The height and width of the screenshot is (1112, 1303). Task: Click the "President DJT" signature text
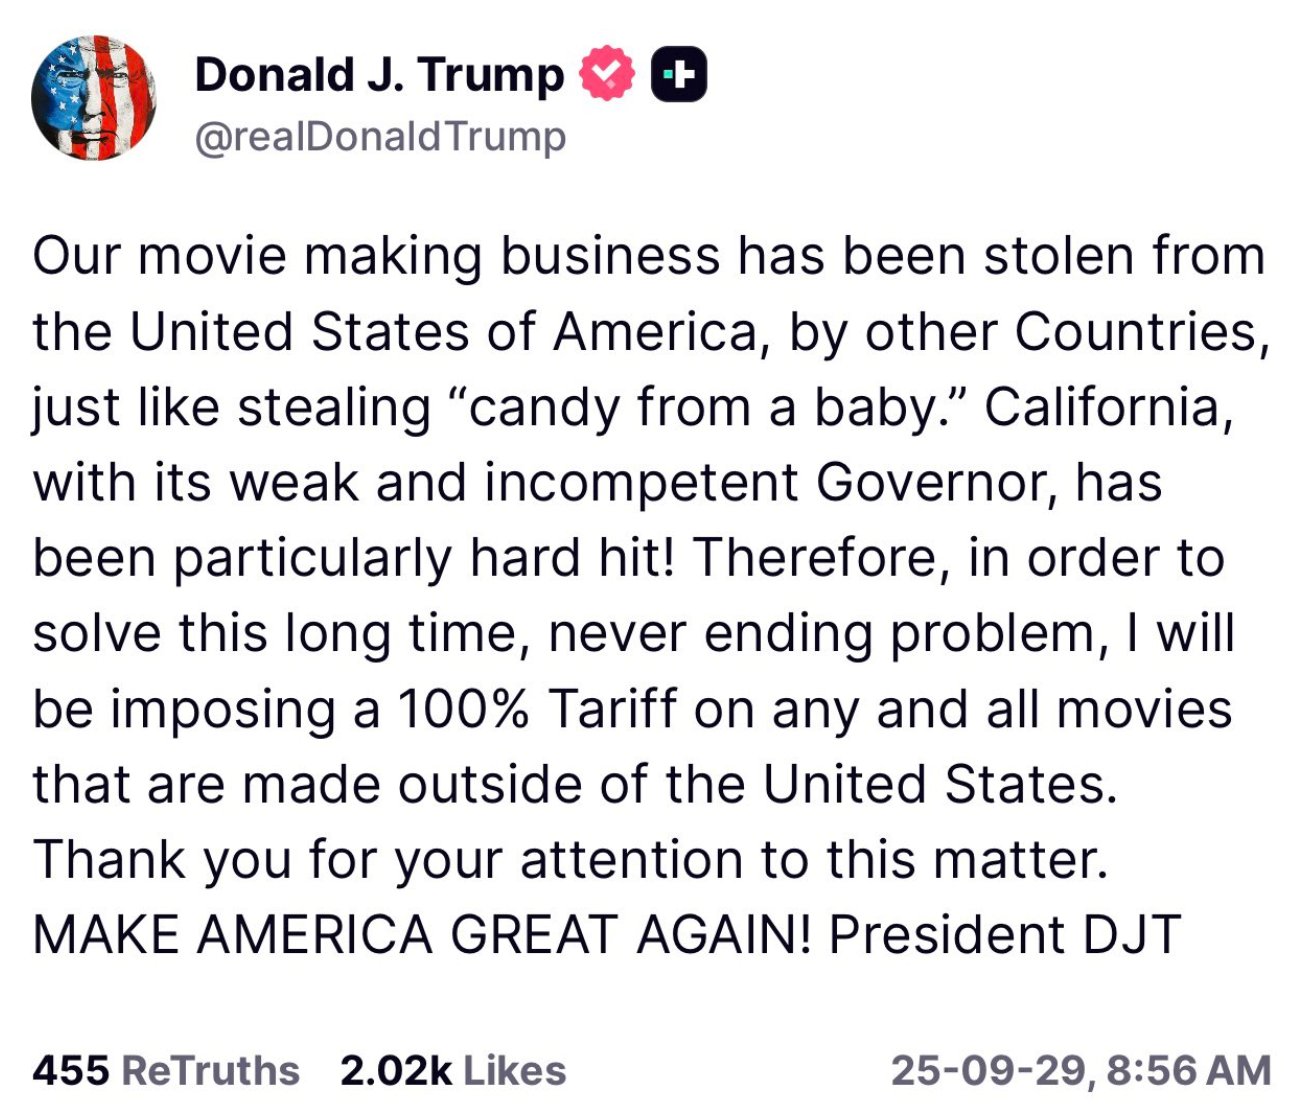pos(1004,935)
